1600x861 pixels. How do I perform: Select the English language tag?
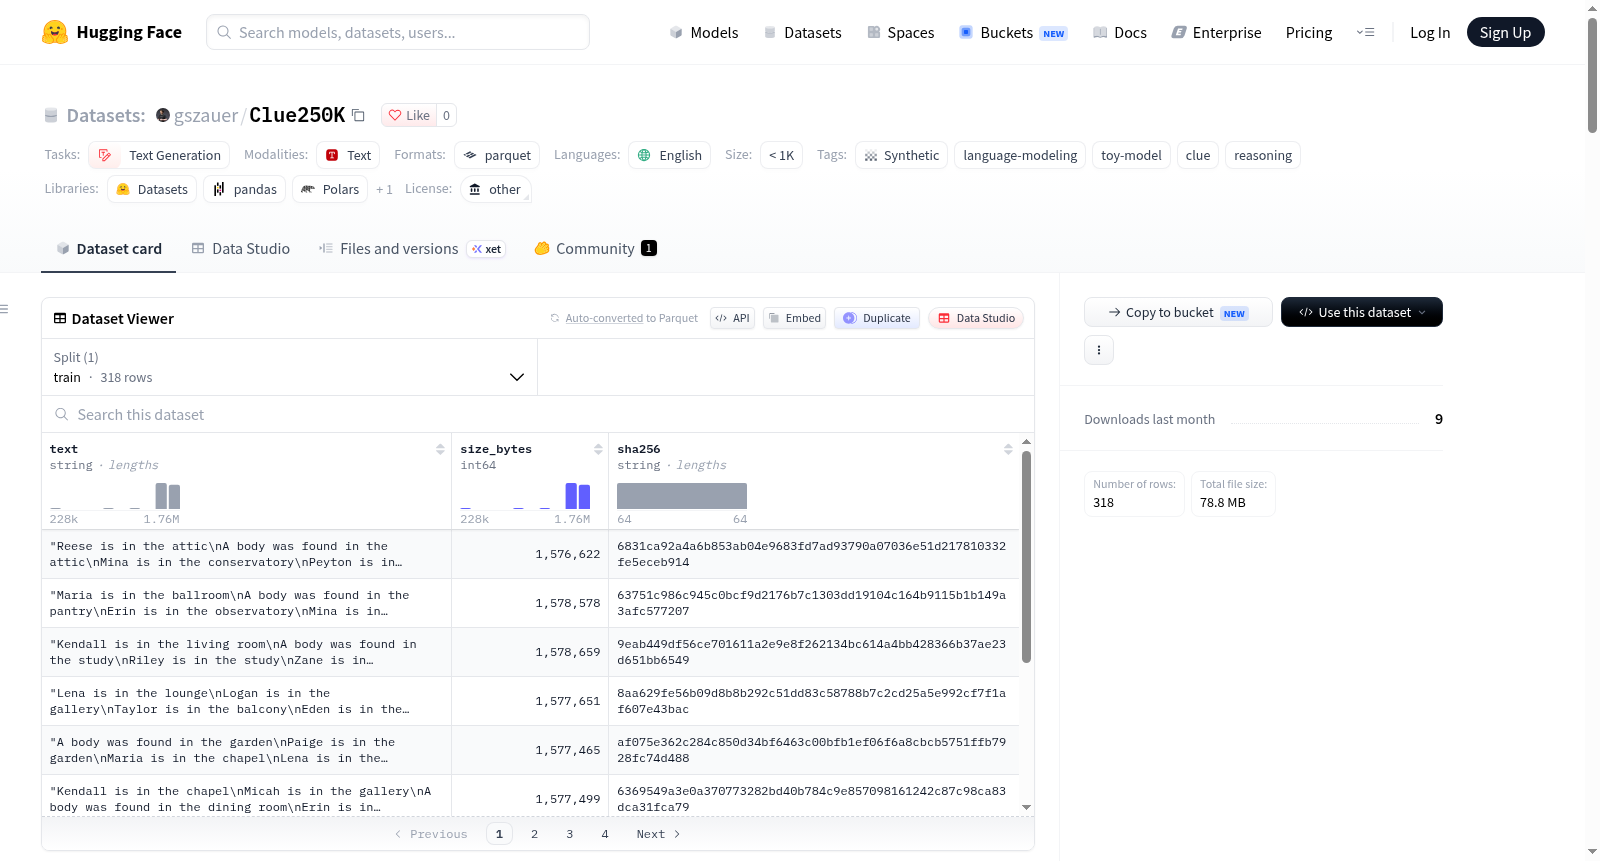[669, 155]
